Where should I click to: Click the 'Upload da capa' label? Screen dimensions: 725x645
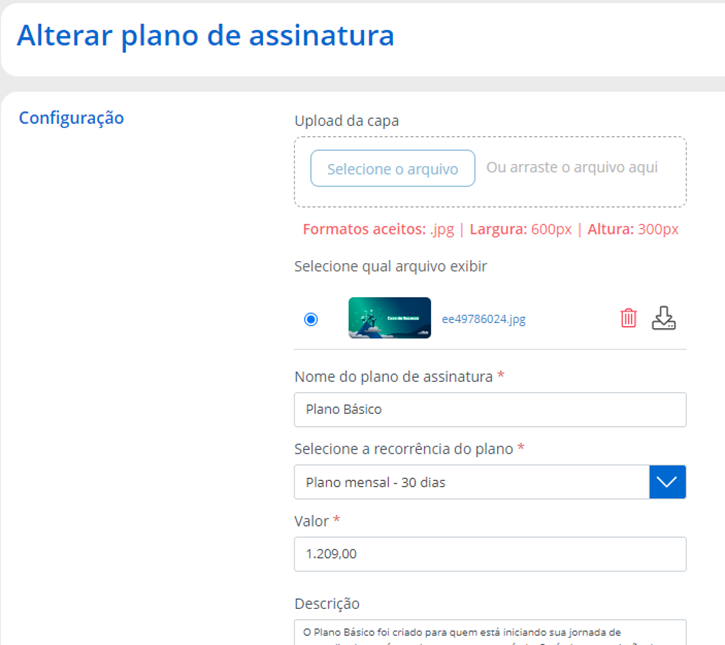point(346,121)
